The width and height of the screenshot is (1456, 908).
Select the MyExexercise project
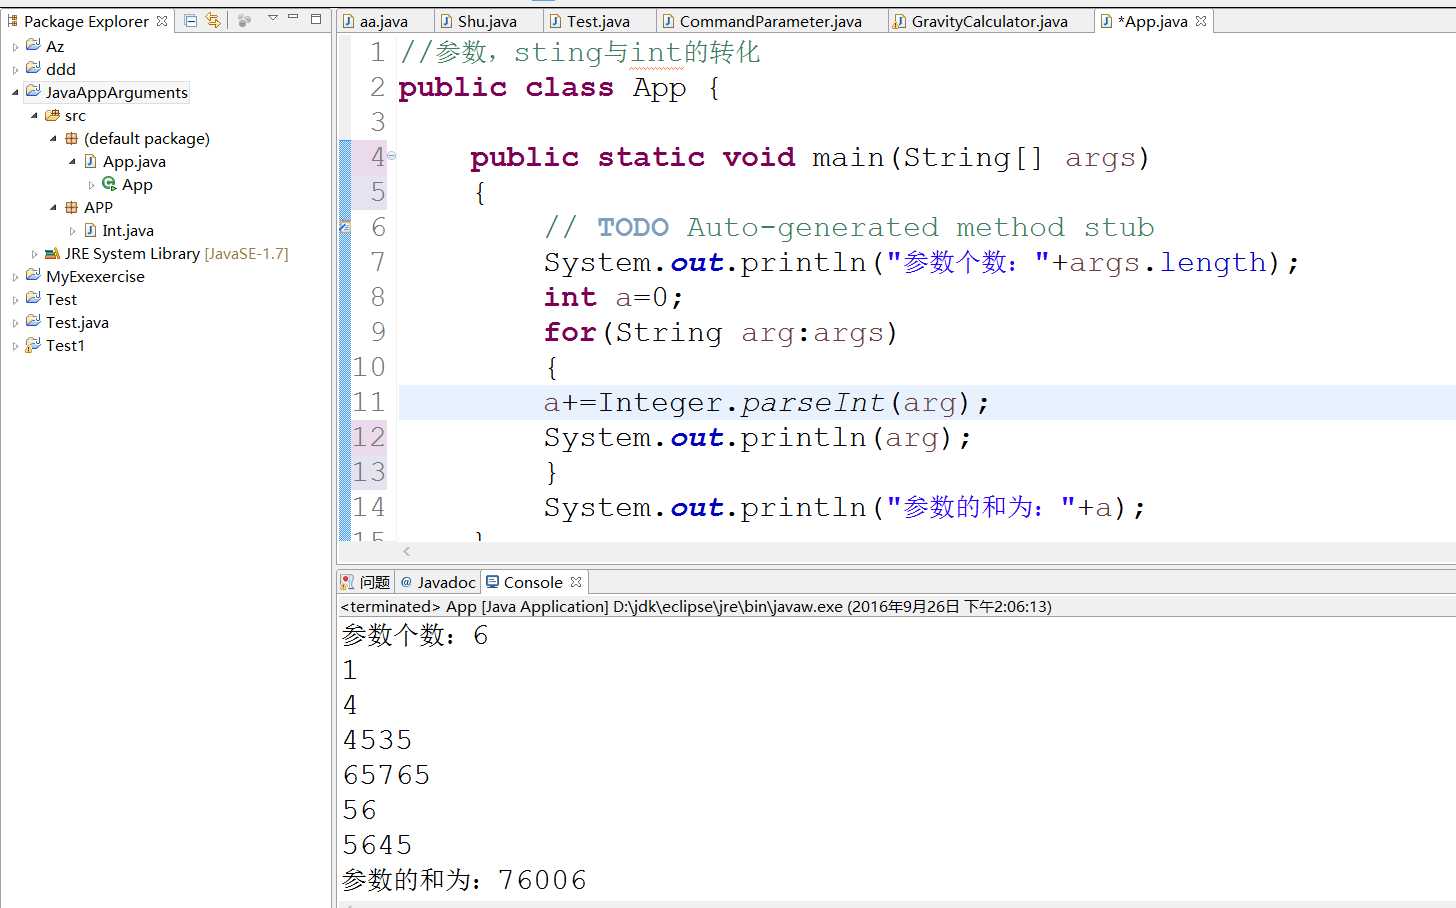95,277
